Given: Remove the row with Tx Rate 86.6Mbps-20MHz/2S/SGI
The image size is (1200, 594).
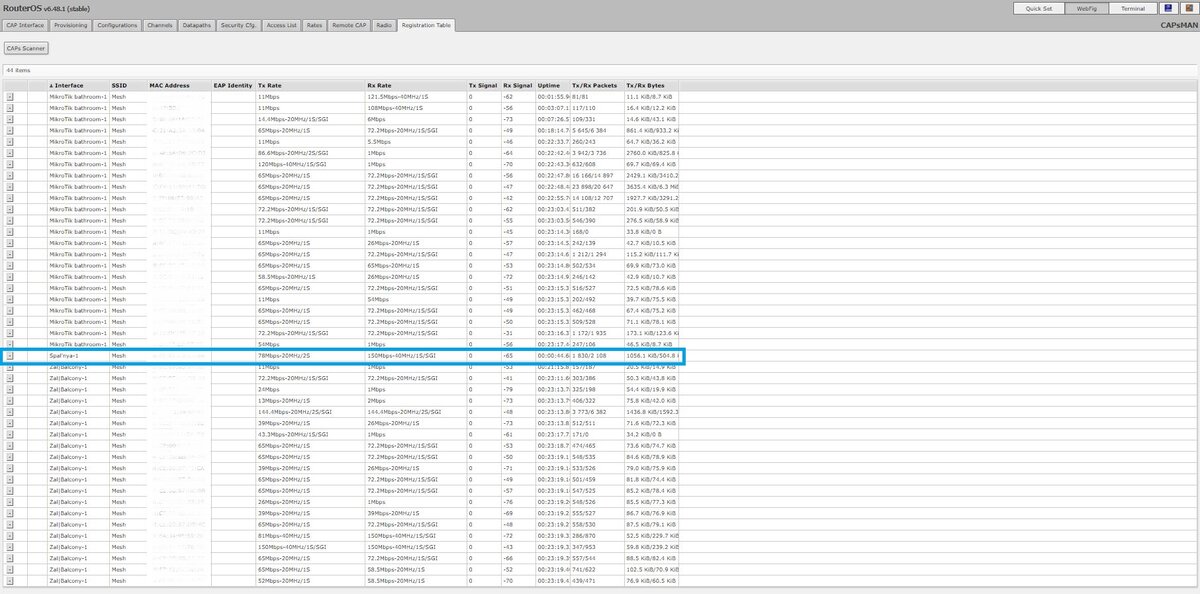Looking at the screenshot, I should coord(10,152).
